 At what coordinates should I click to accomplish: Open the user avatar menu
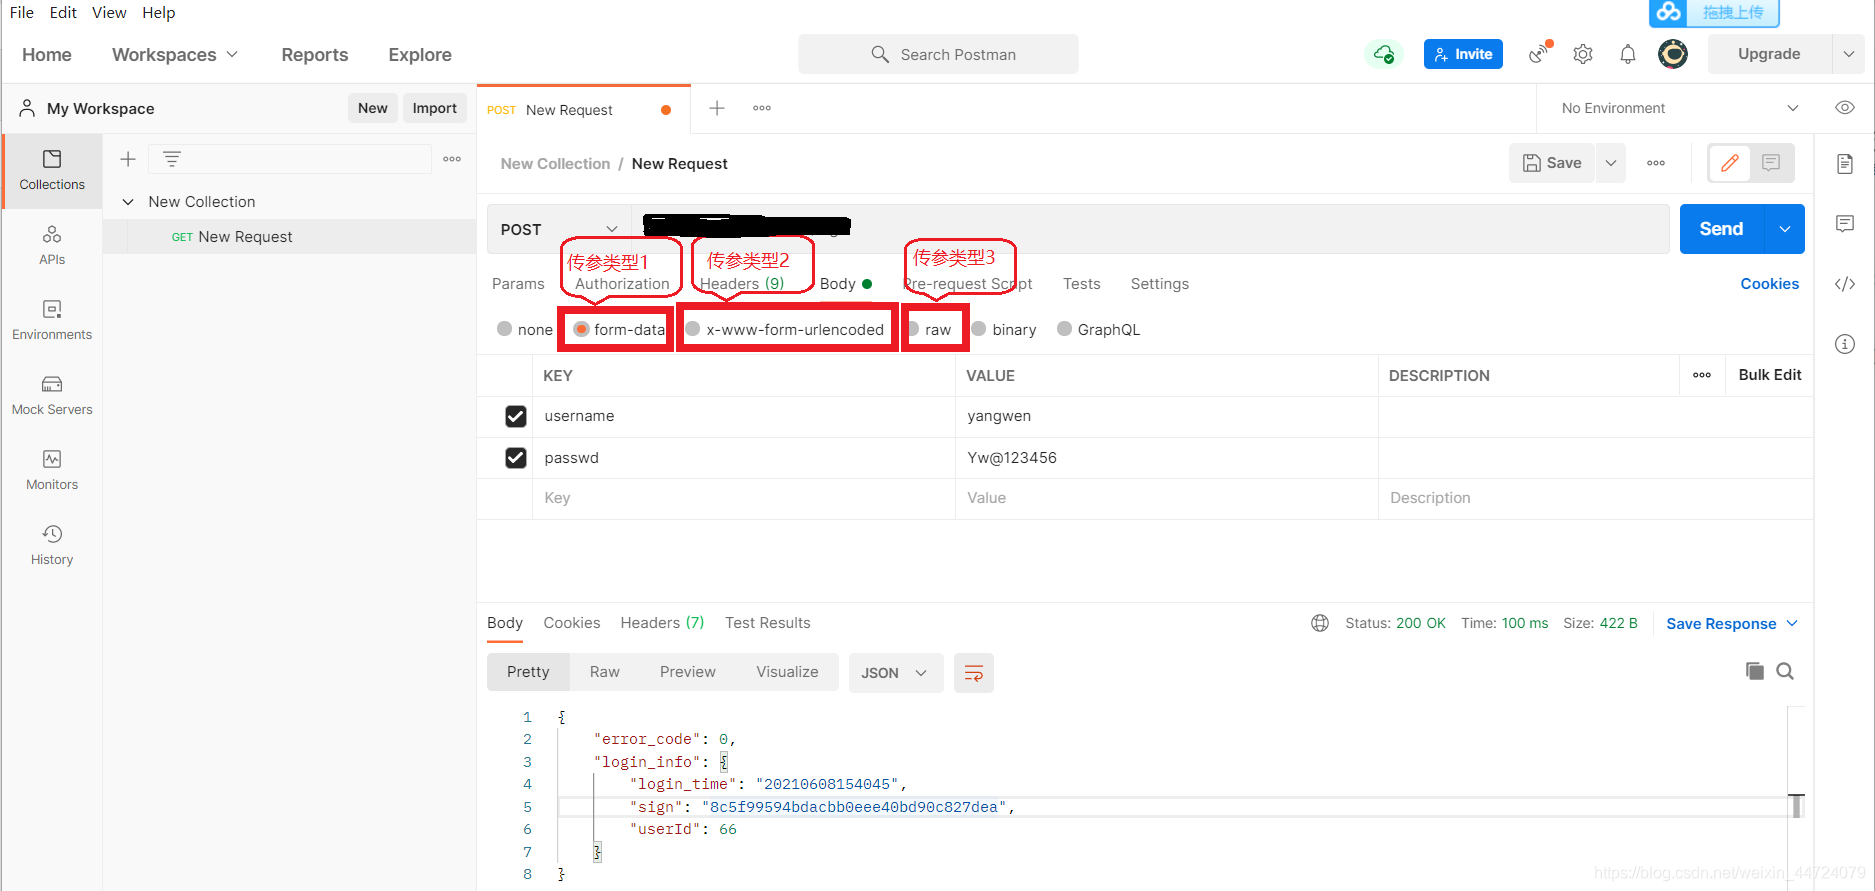1673,54
